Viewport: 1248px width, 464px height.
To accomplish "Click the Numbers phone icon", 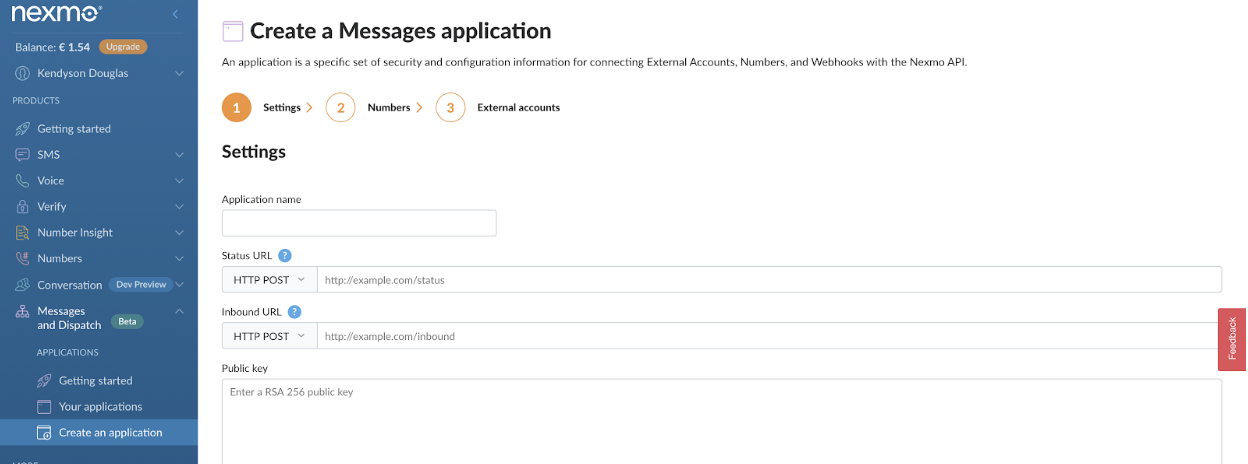I will point(21,259).
